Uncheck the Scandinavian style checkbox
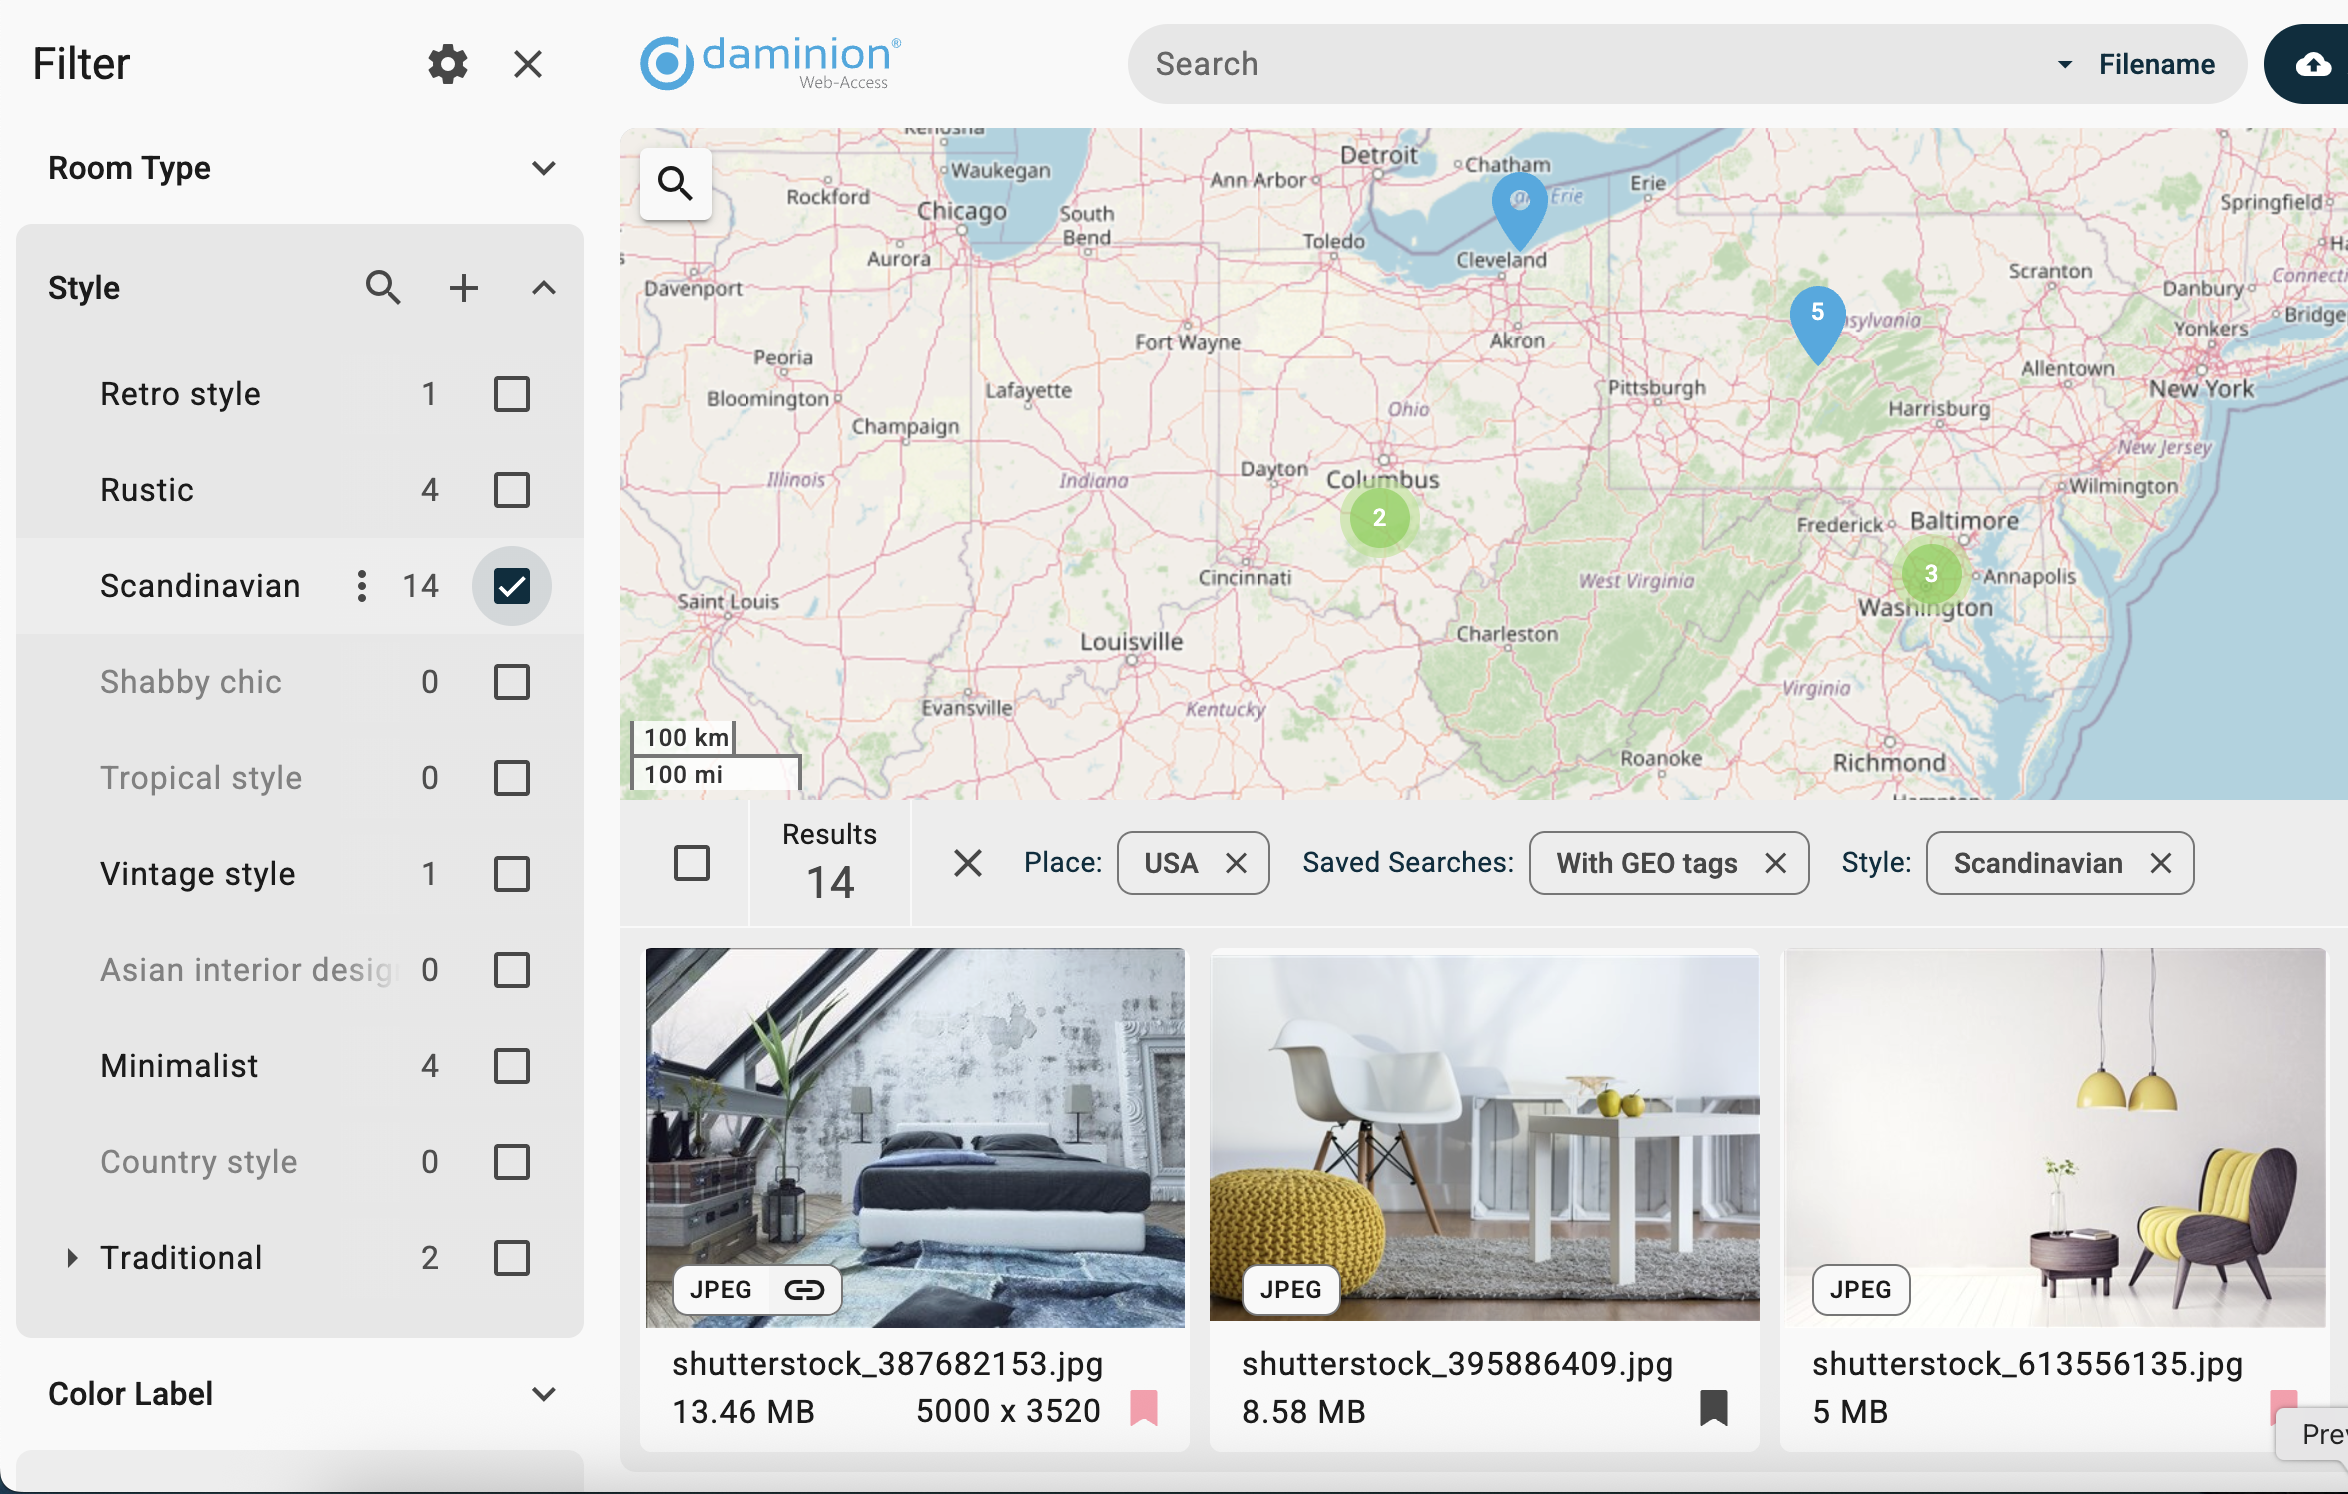 tap(511, 586)
